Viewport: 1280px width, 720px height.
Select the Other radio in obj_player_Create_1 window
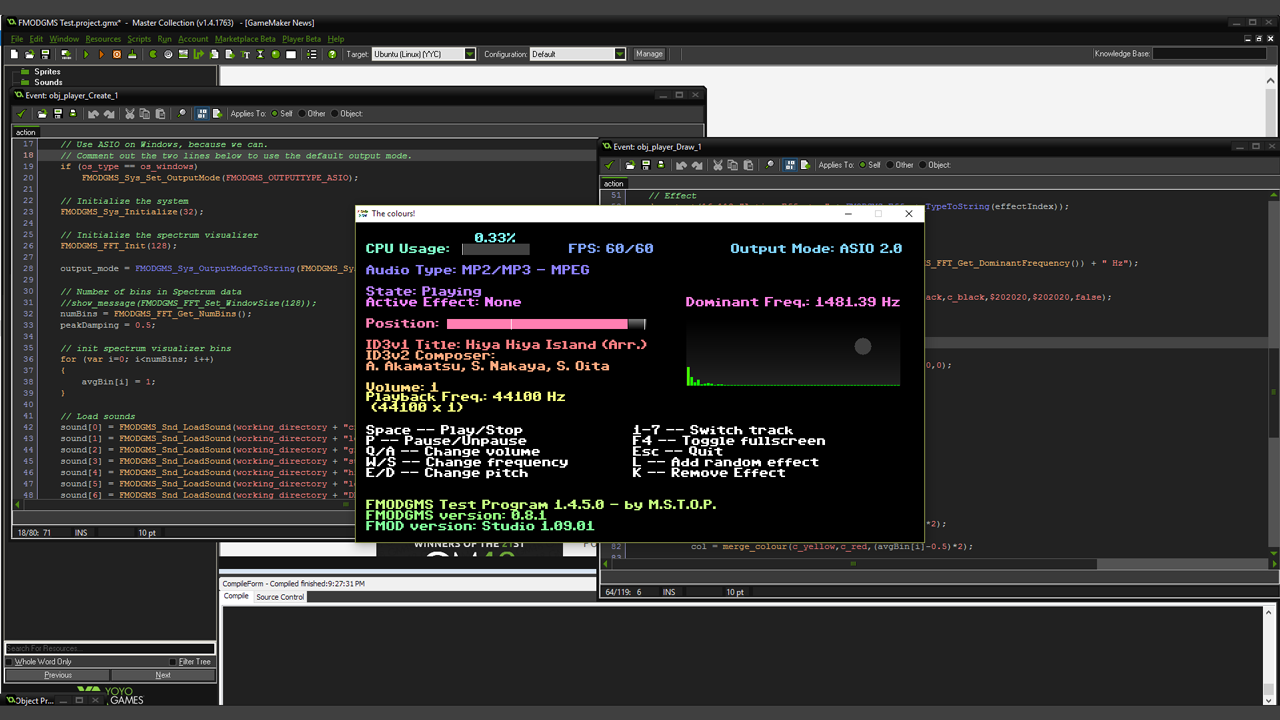point(302,114)
